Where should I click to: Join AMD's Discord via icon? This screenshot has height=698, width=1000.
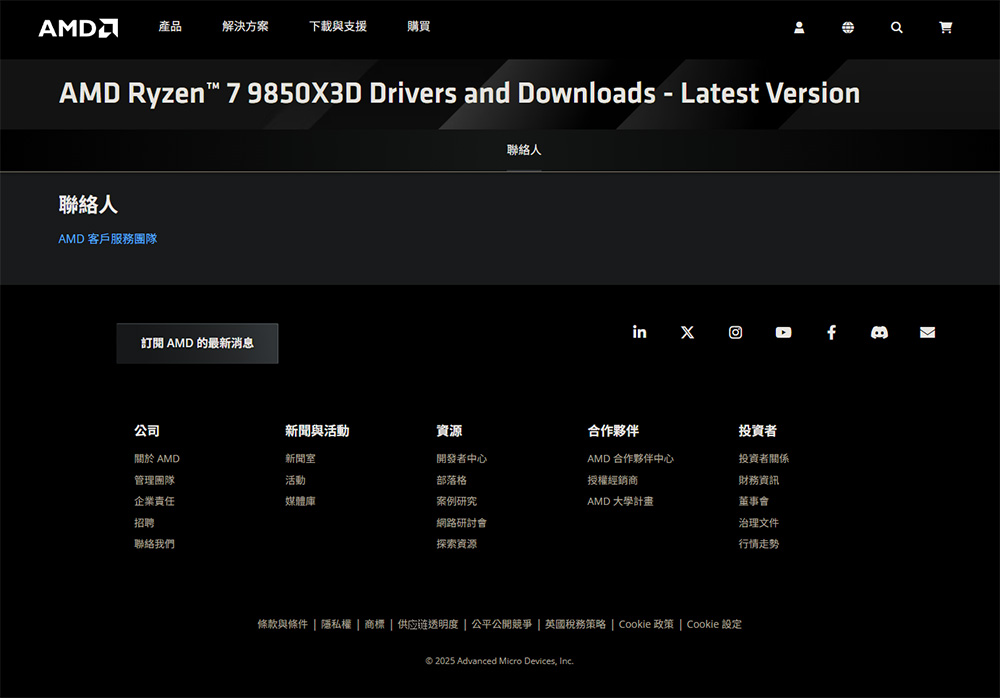tap(879, 332)
